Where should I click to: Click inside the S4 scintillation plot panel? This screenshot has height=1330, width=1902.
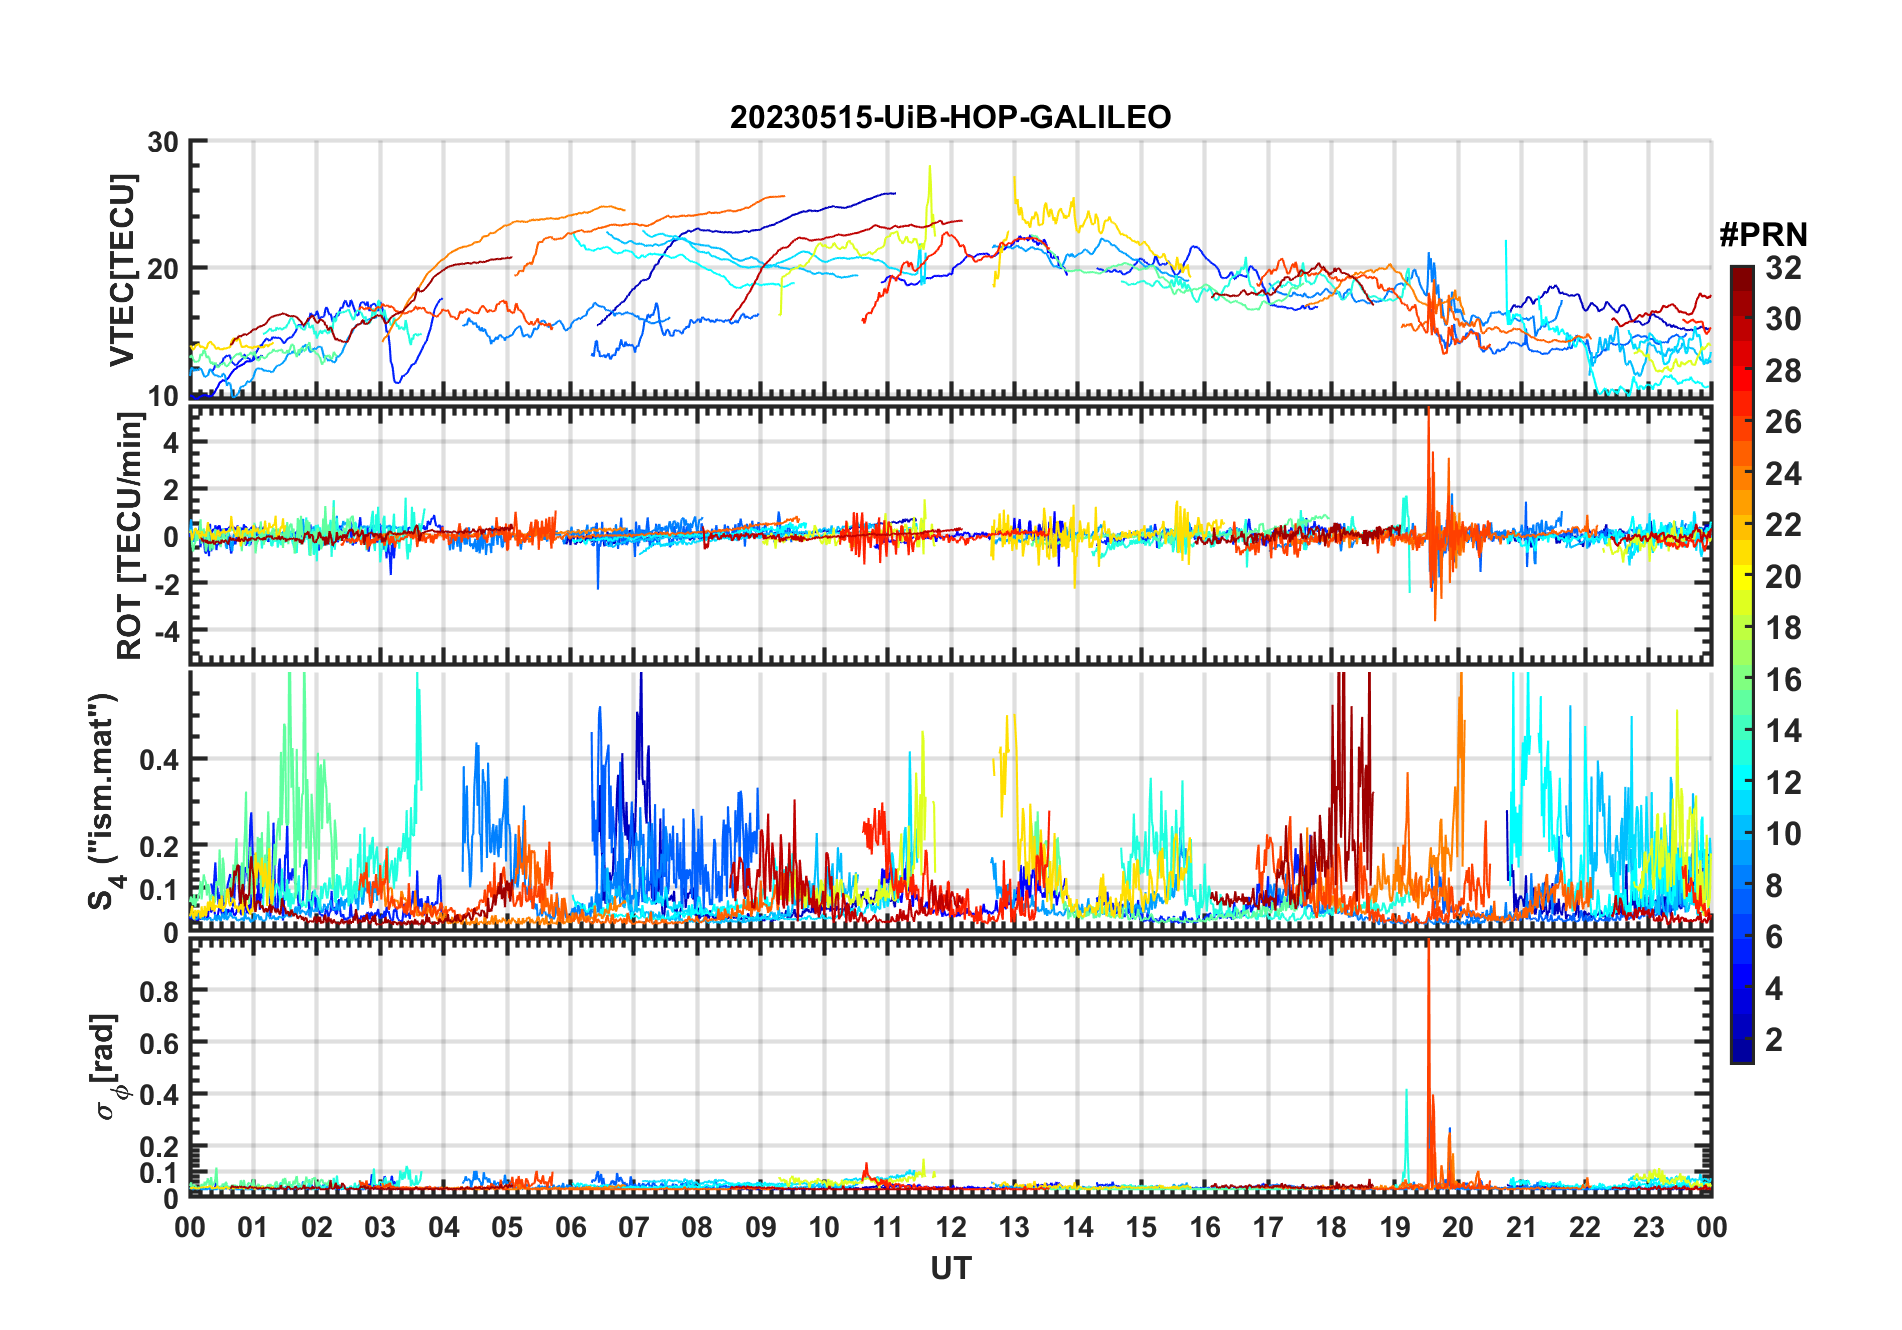[950, 802]
